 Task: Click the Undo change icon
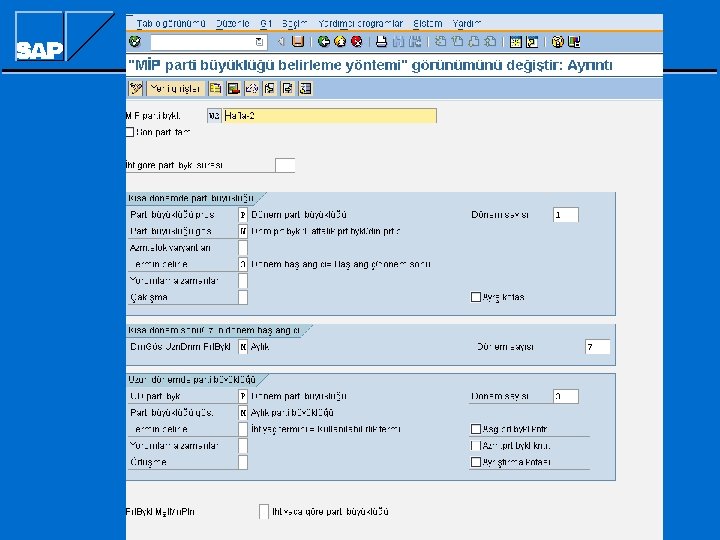251,88
